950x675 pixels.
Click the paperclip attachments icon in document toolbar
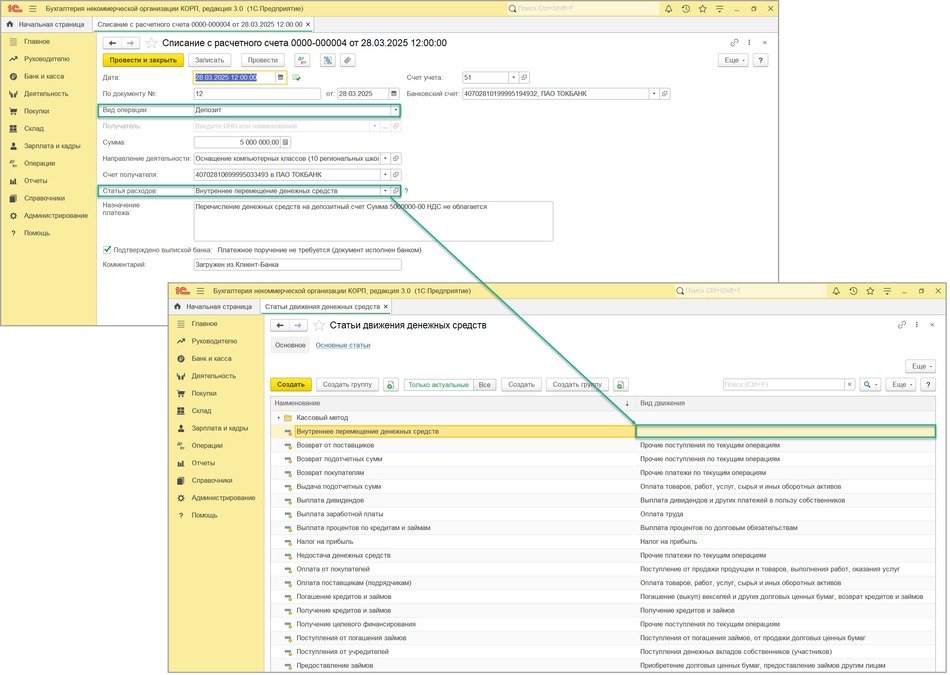coord(349,60)
